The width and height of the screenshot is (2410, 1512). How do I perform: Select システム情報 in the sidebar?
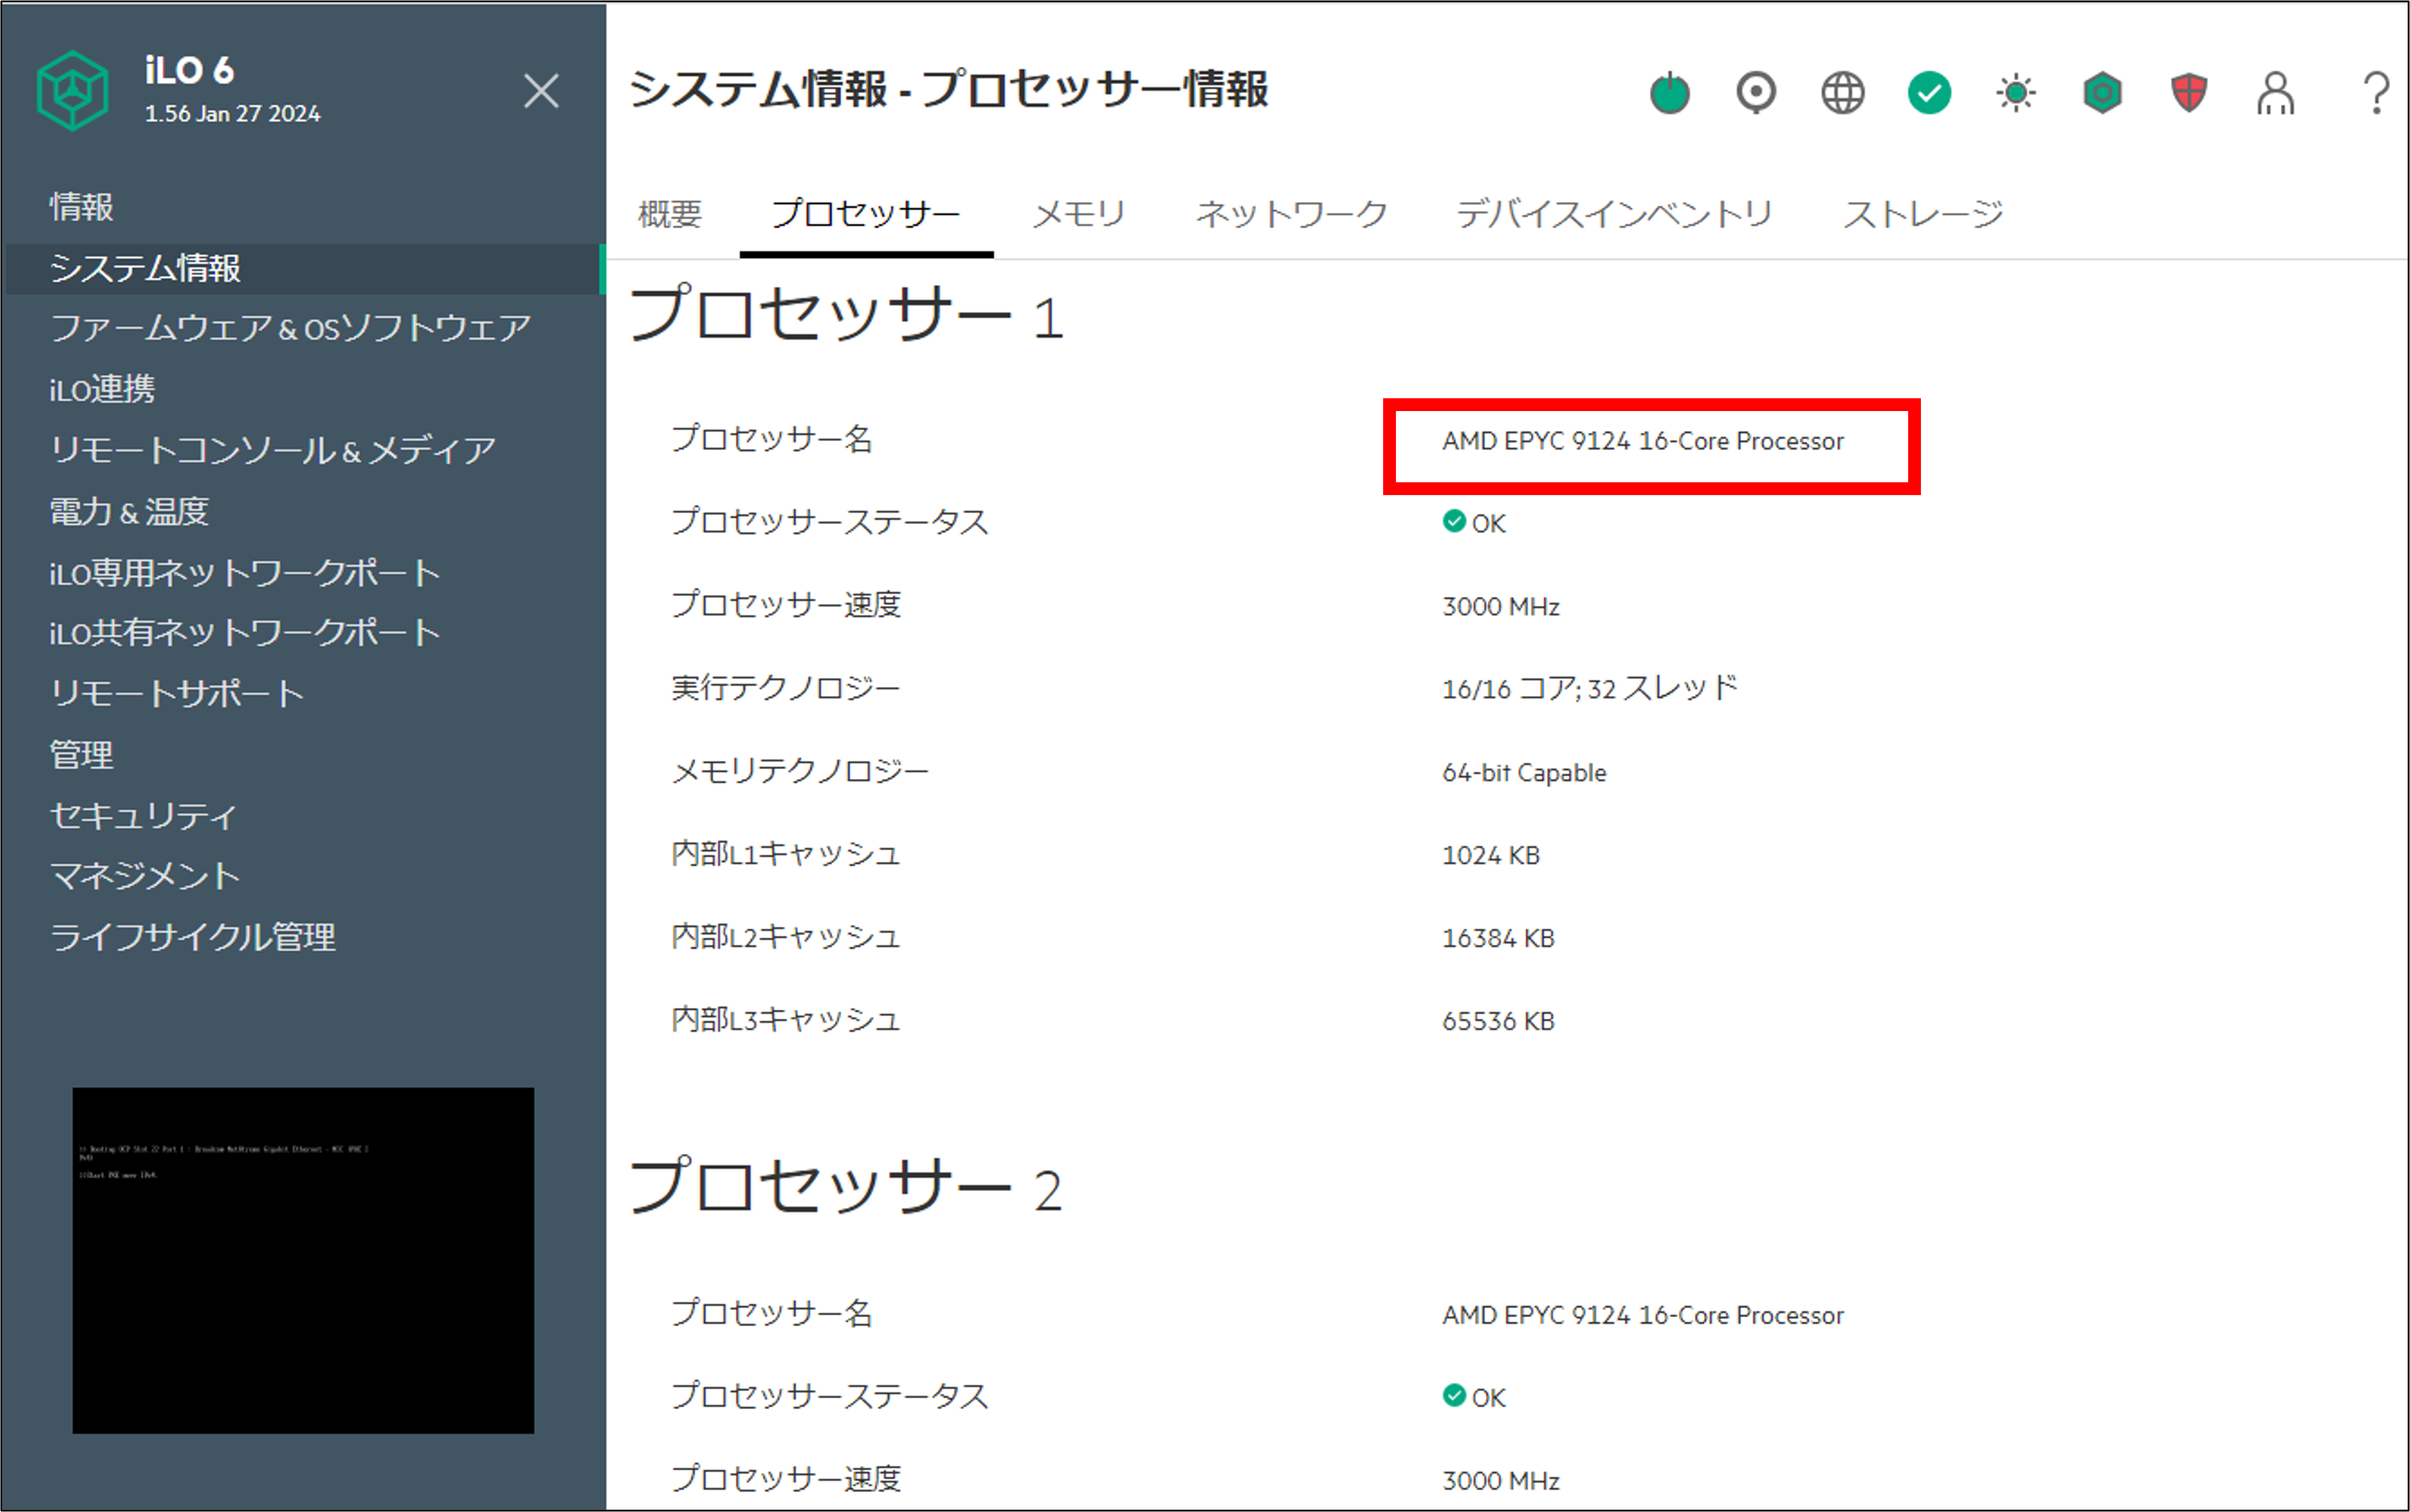303,268
